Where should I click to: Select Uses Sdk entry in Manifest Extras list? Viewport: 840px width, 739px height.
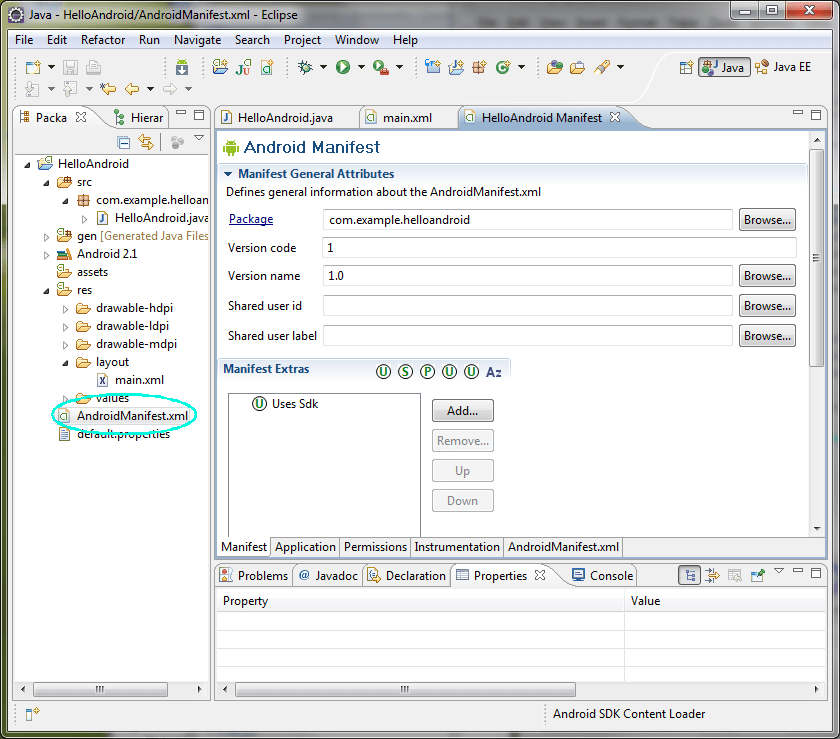coord(286,404)
